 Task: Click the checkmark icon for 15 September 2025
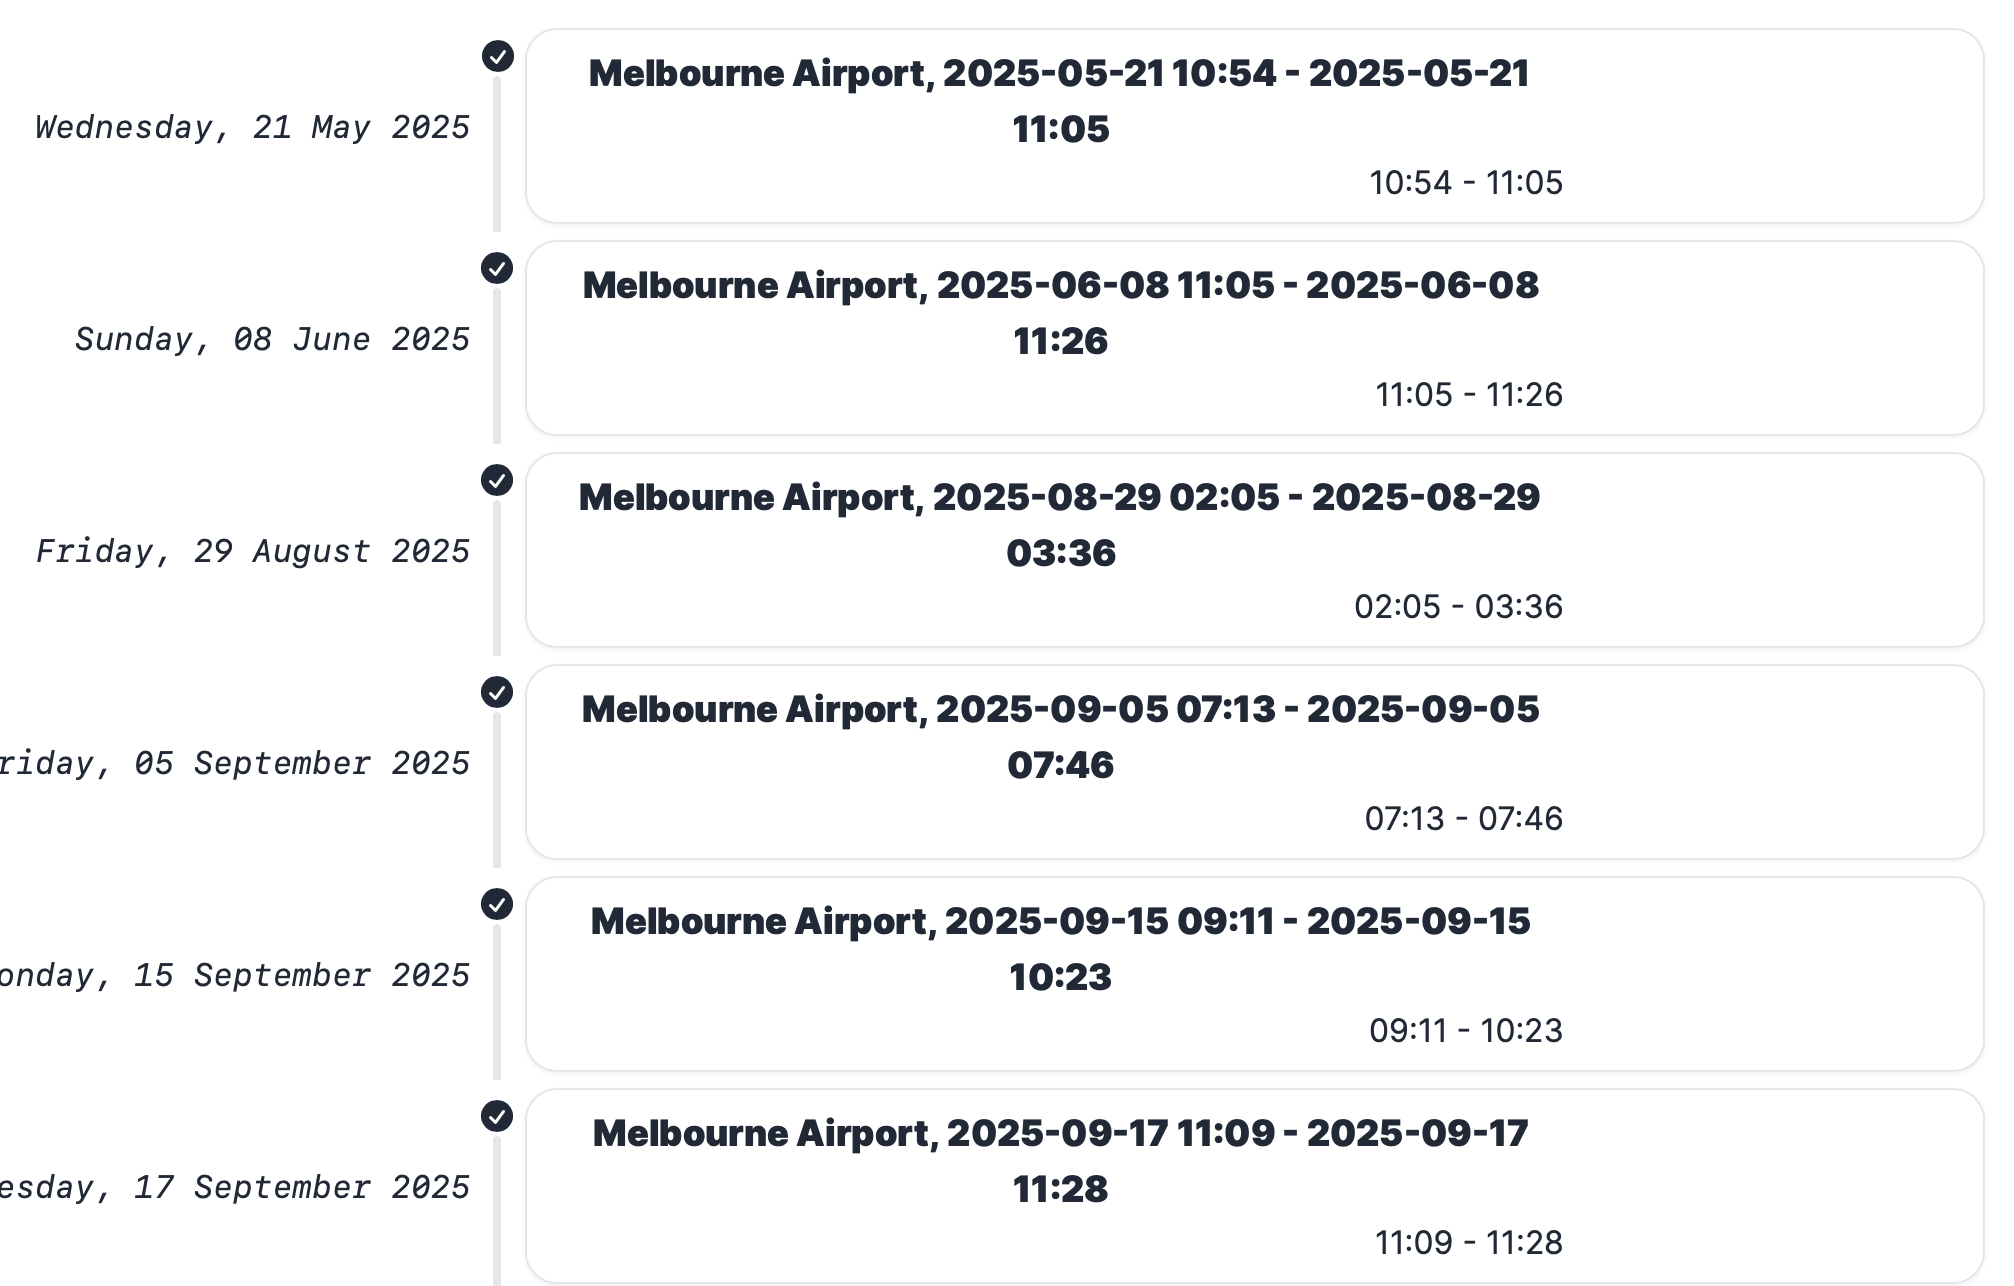497,904
